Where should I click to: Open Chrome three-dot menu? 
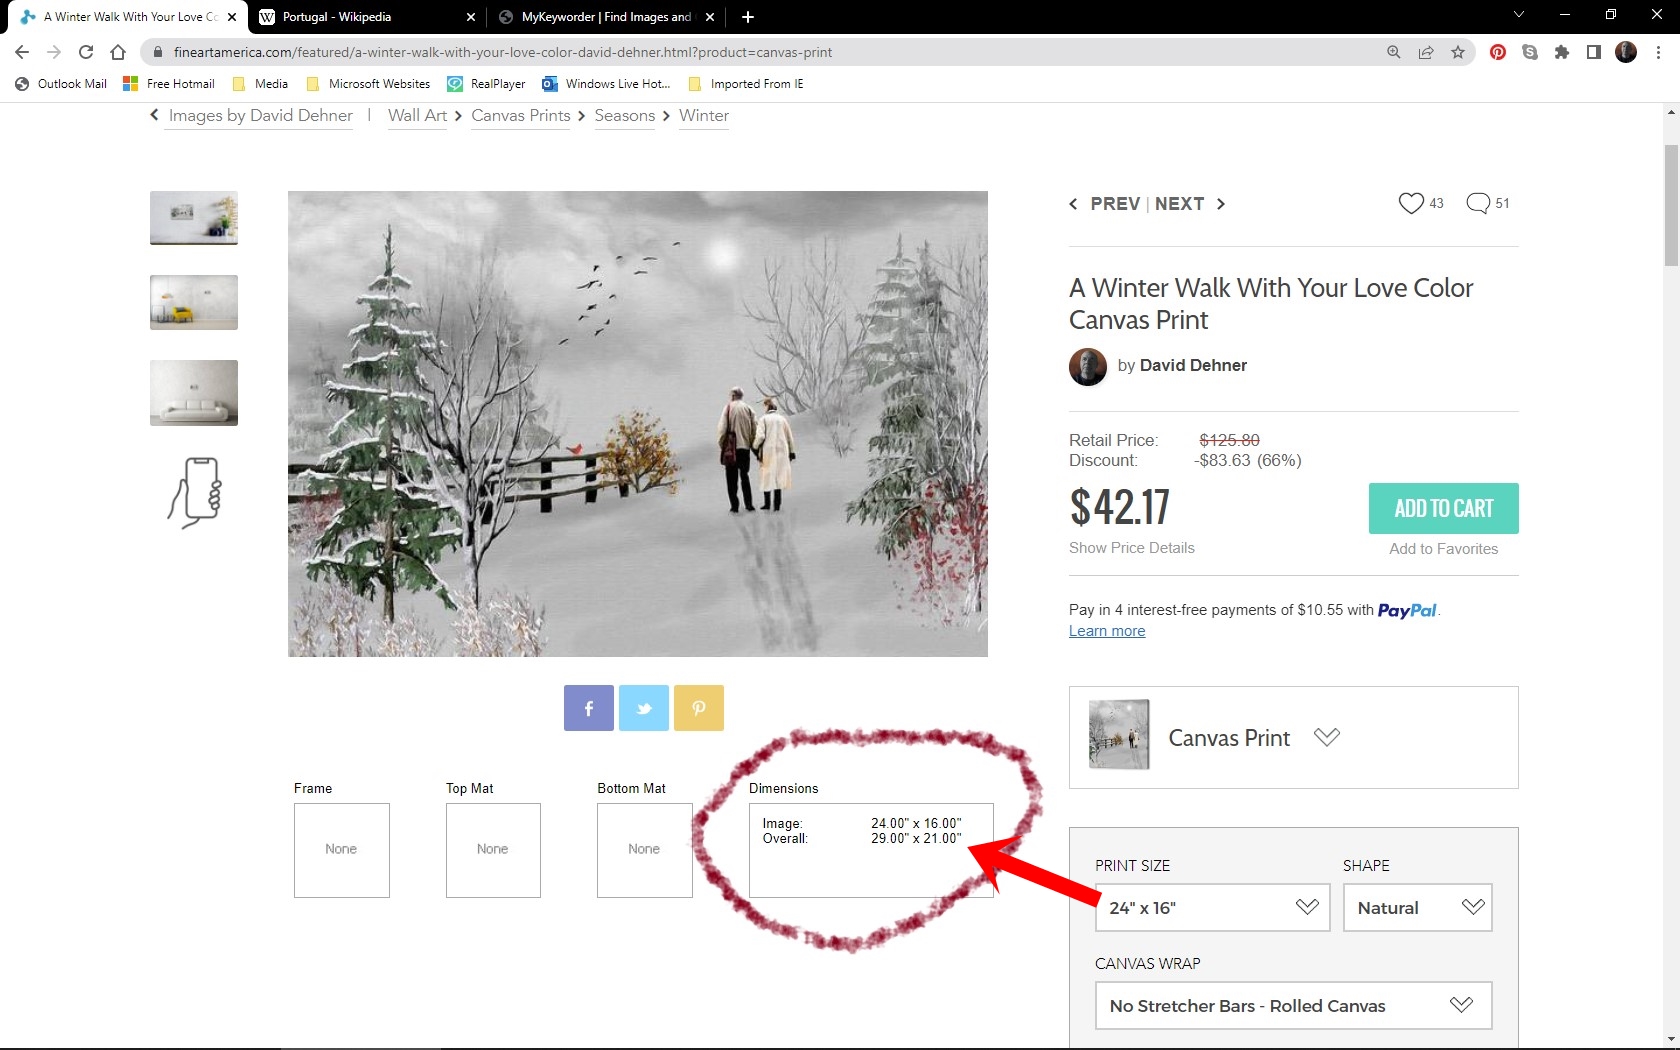pyautogui.click(x=1658, y=52)
